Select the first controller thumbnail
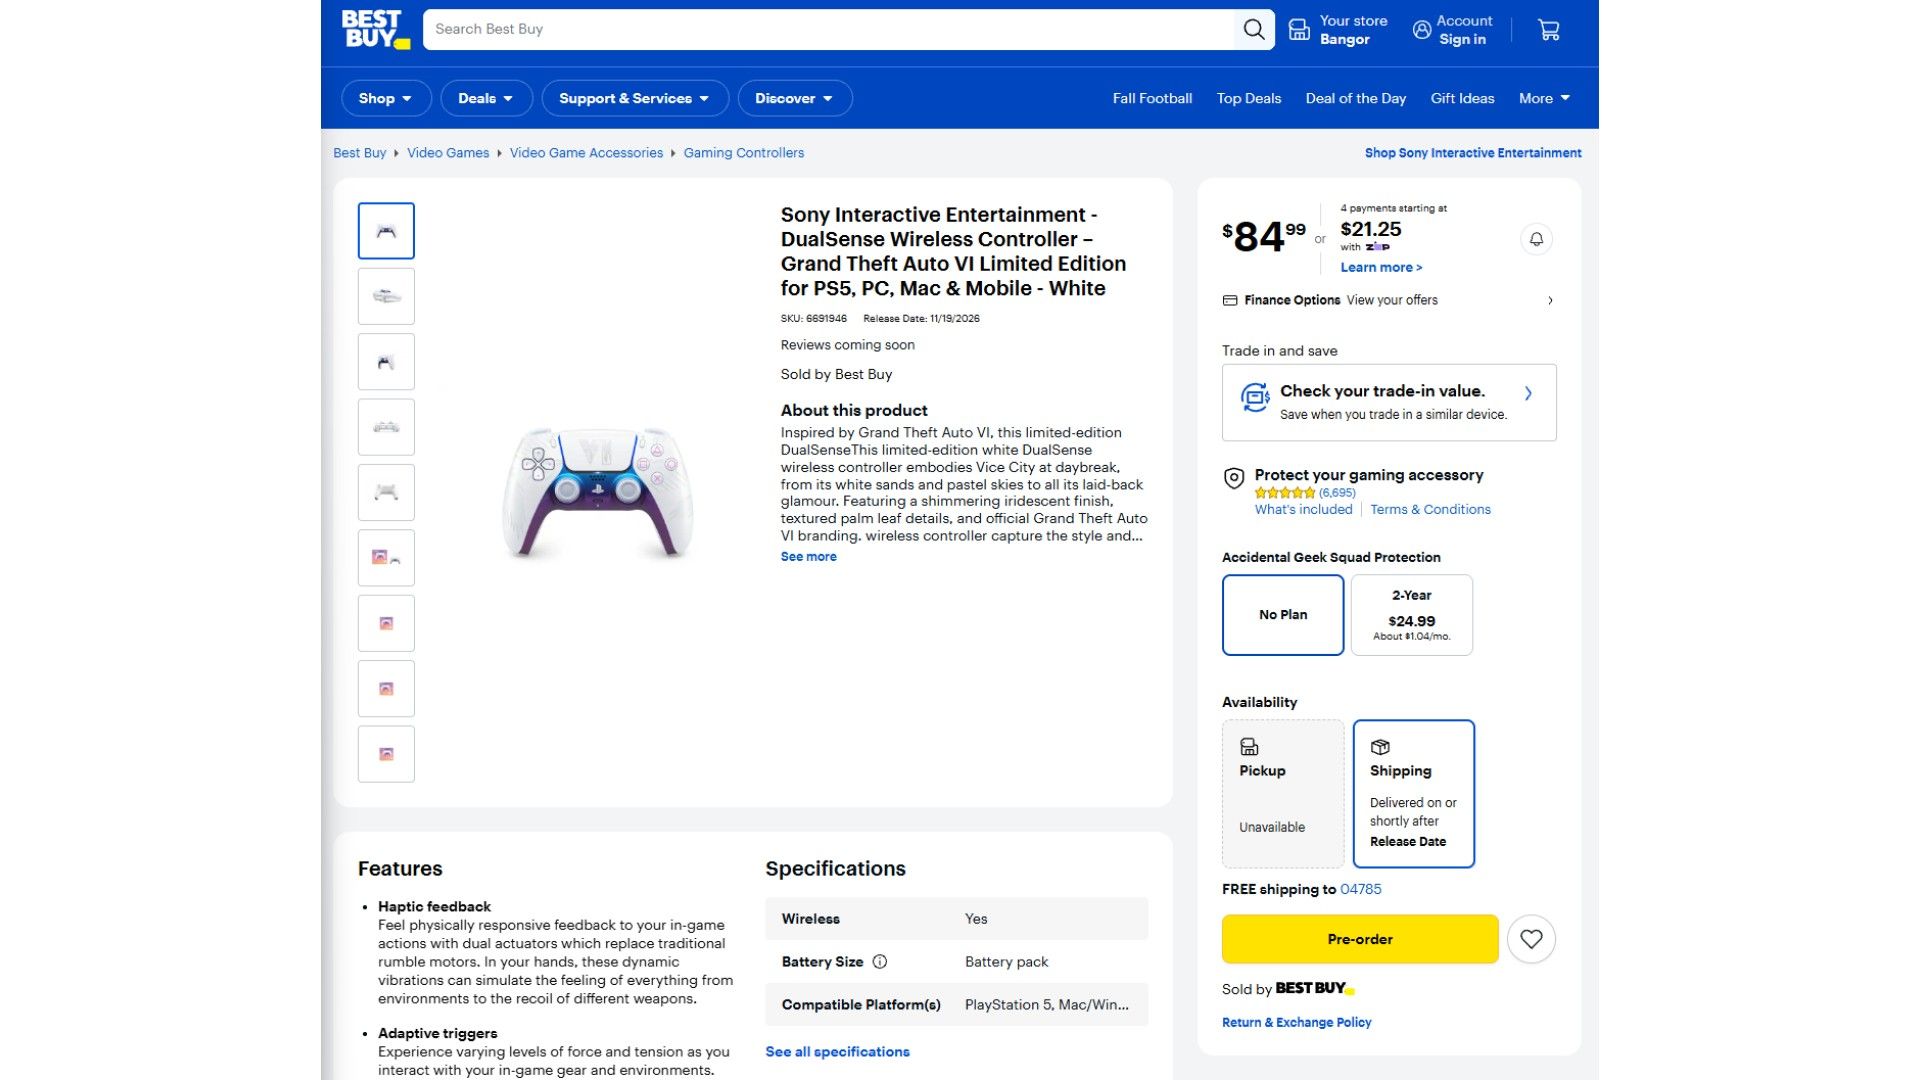This screenshot has height=1080, width=1920. click(x=386, y=231)
